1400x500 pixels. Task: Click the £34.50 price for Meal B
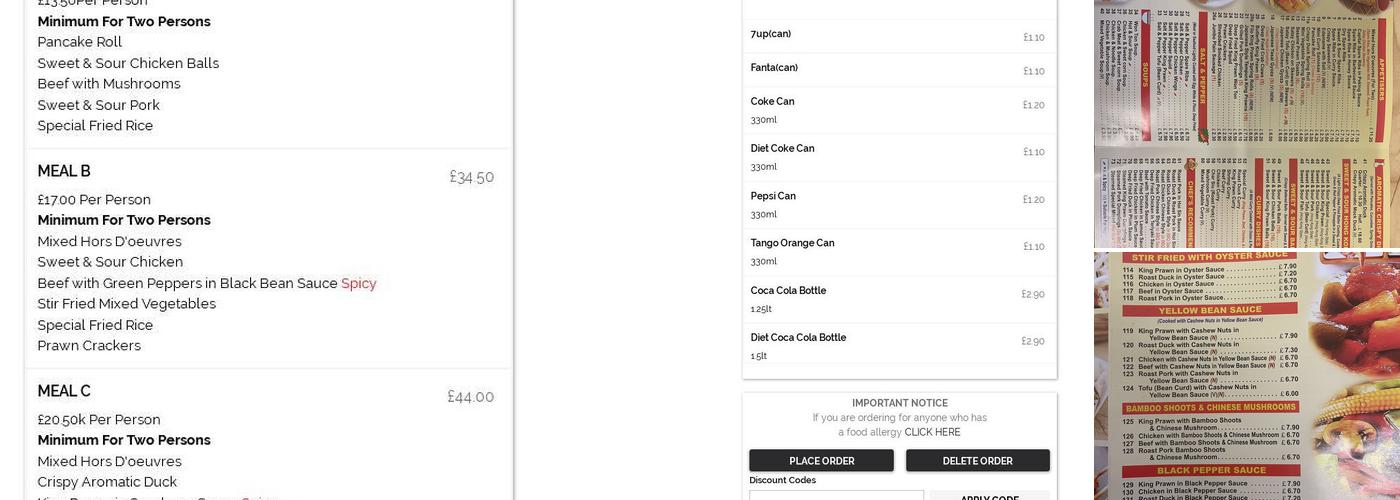pyautogui.click(x=471, y=177)
